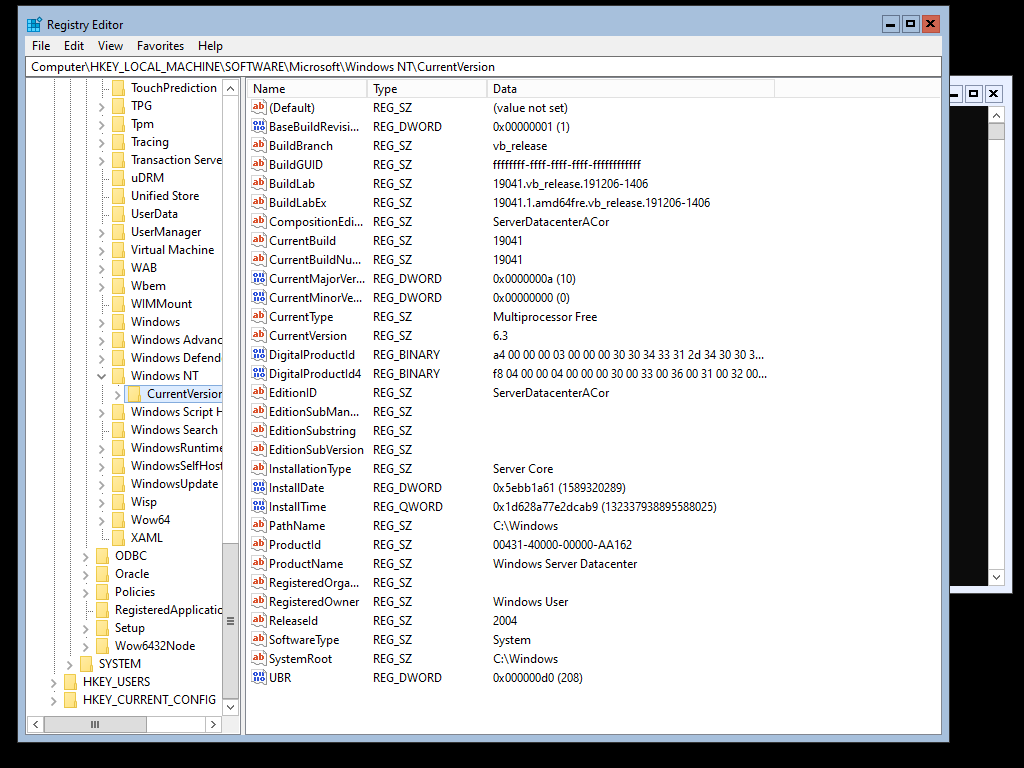The height and width of the screenshot is (768, 1024).
Task: Open the Edit menu
Action: [x=74, y=46]
